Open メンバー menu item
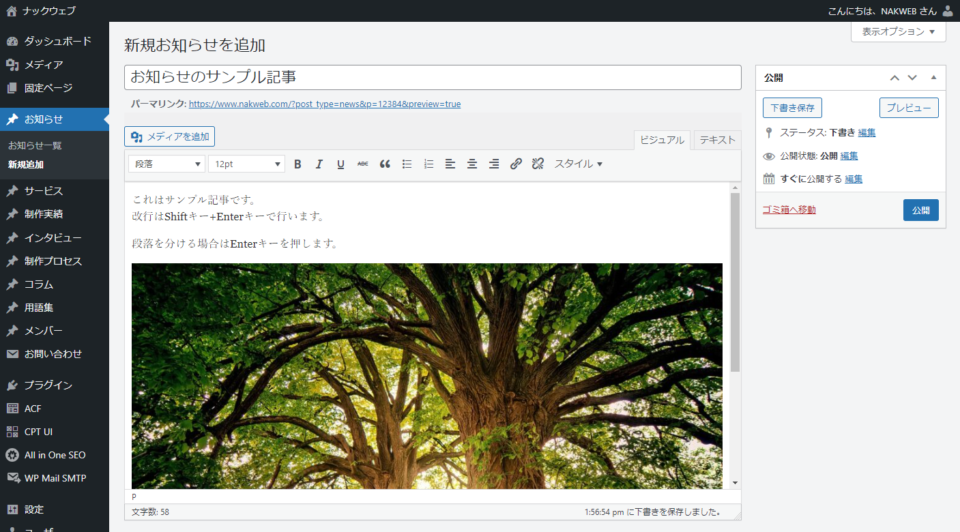Viewport: 960px width, 532px height. tap(54, 331)
